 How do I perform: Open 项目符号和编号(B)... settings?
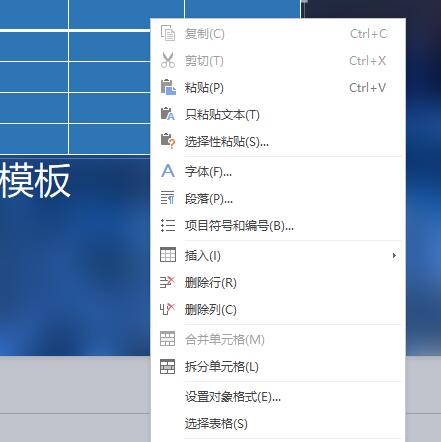[278, 226]
